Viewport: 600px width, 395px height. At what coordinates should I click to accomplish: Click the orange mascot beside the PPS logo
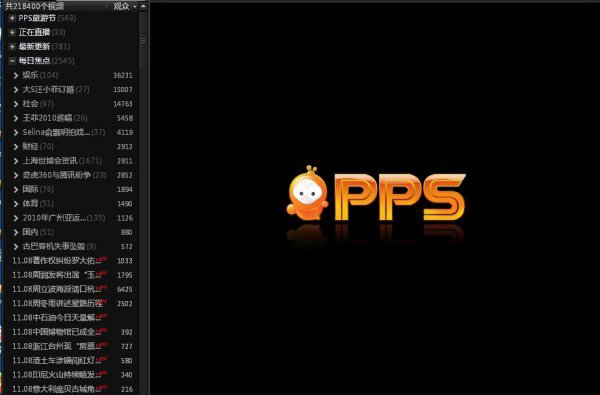click(307, 193)
